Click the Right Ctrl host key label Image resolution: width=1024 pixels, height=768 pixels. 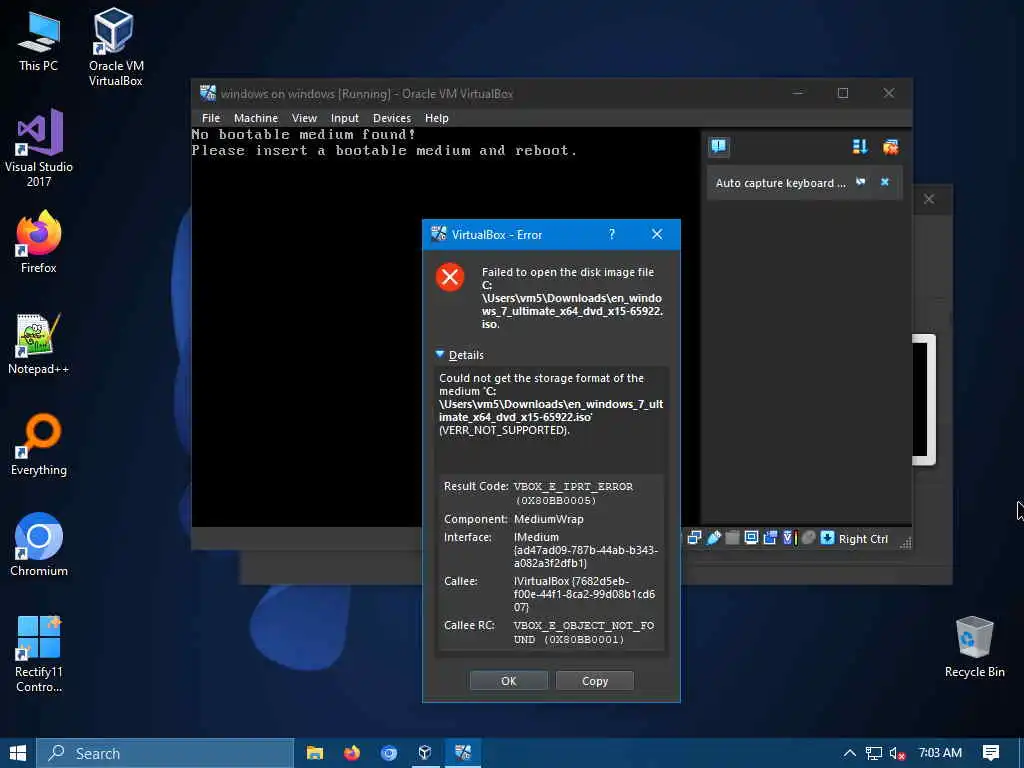click(x=863, y=539)
